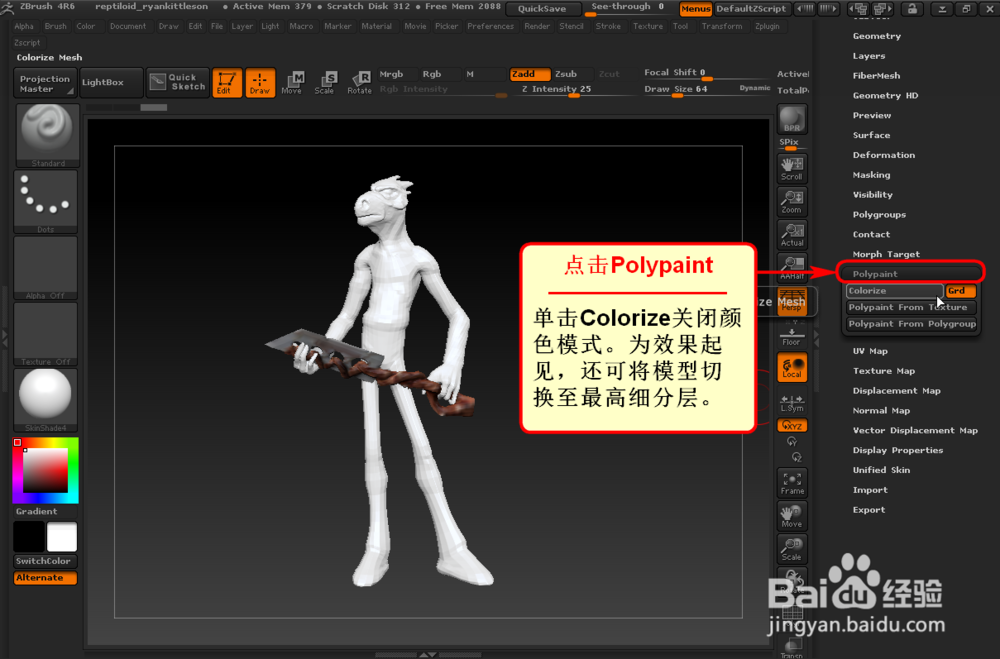Click the right shelf Move icon

(792, 515)
